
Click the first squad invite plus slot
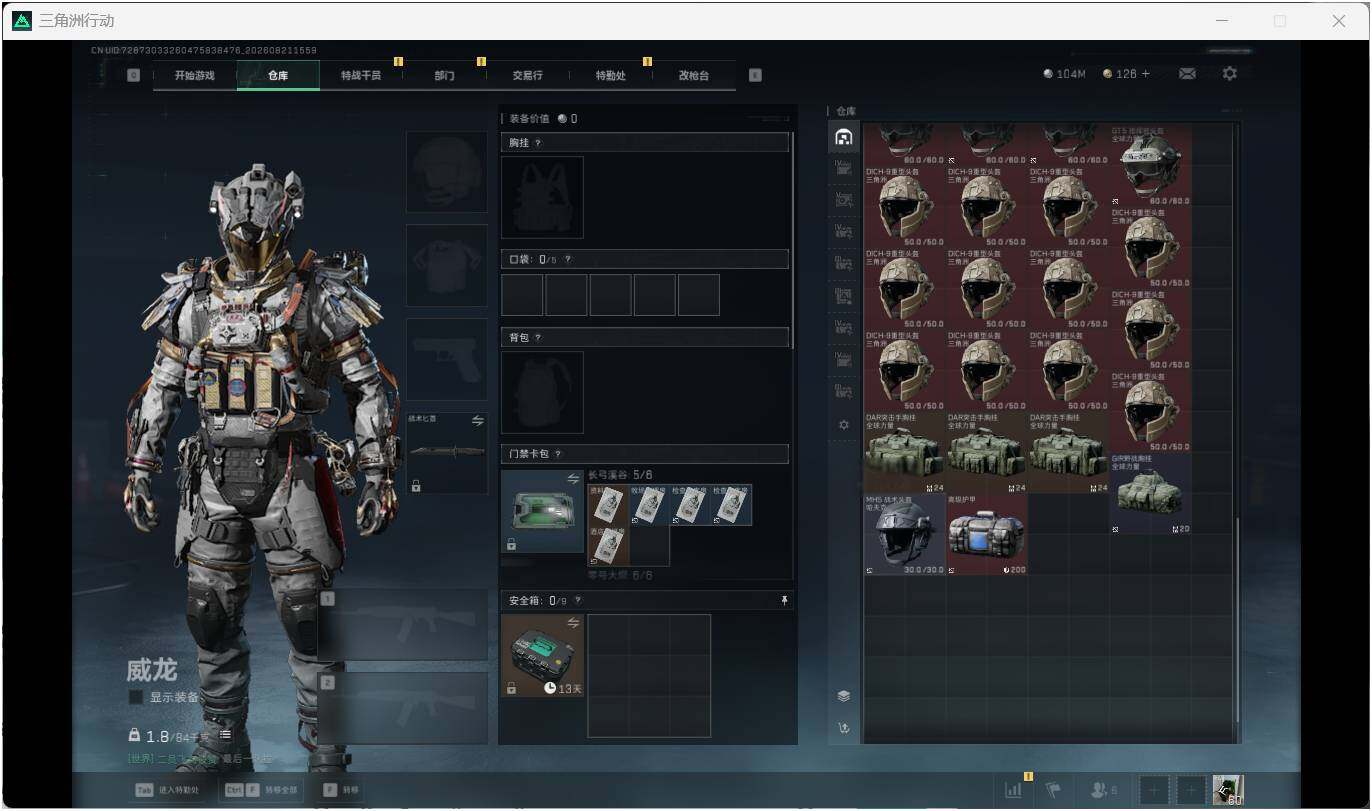click(1153, 790)
